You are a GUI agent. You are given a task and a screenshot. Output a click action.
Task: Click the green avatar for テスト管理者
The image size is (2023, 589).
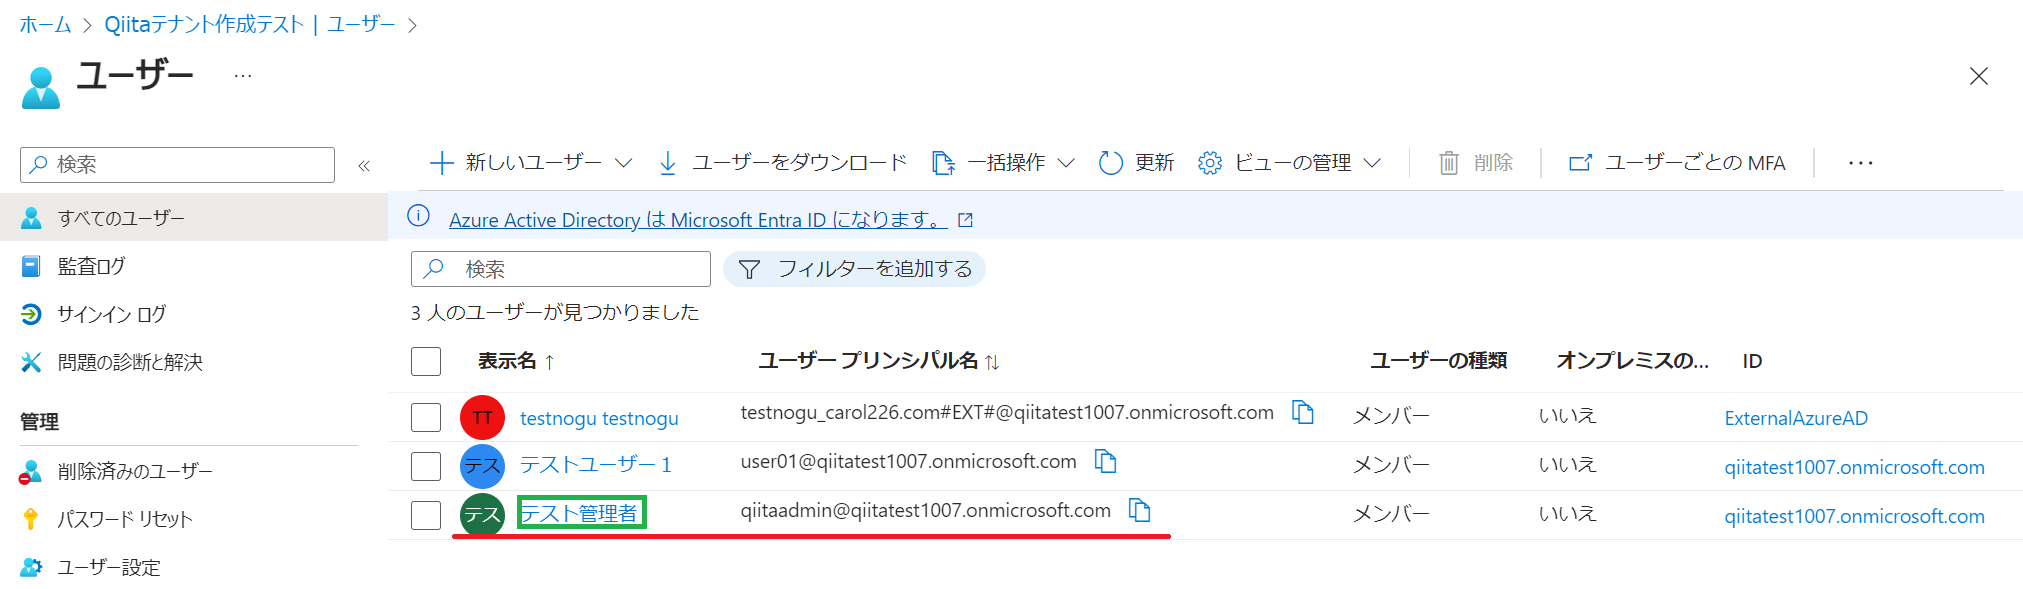click(x=482, y=515)
